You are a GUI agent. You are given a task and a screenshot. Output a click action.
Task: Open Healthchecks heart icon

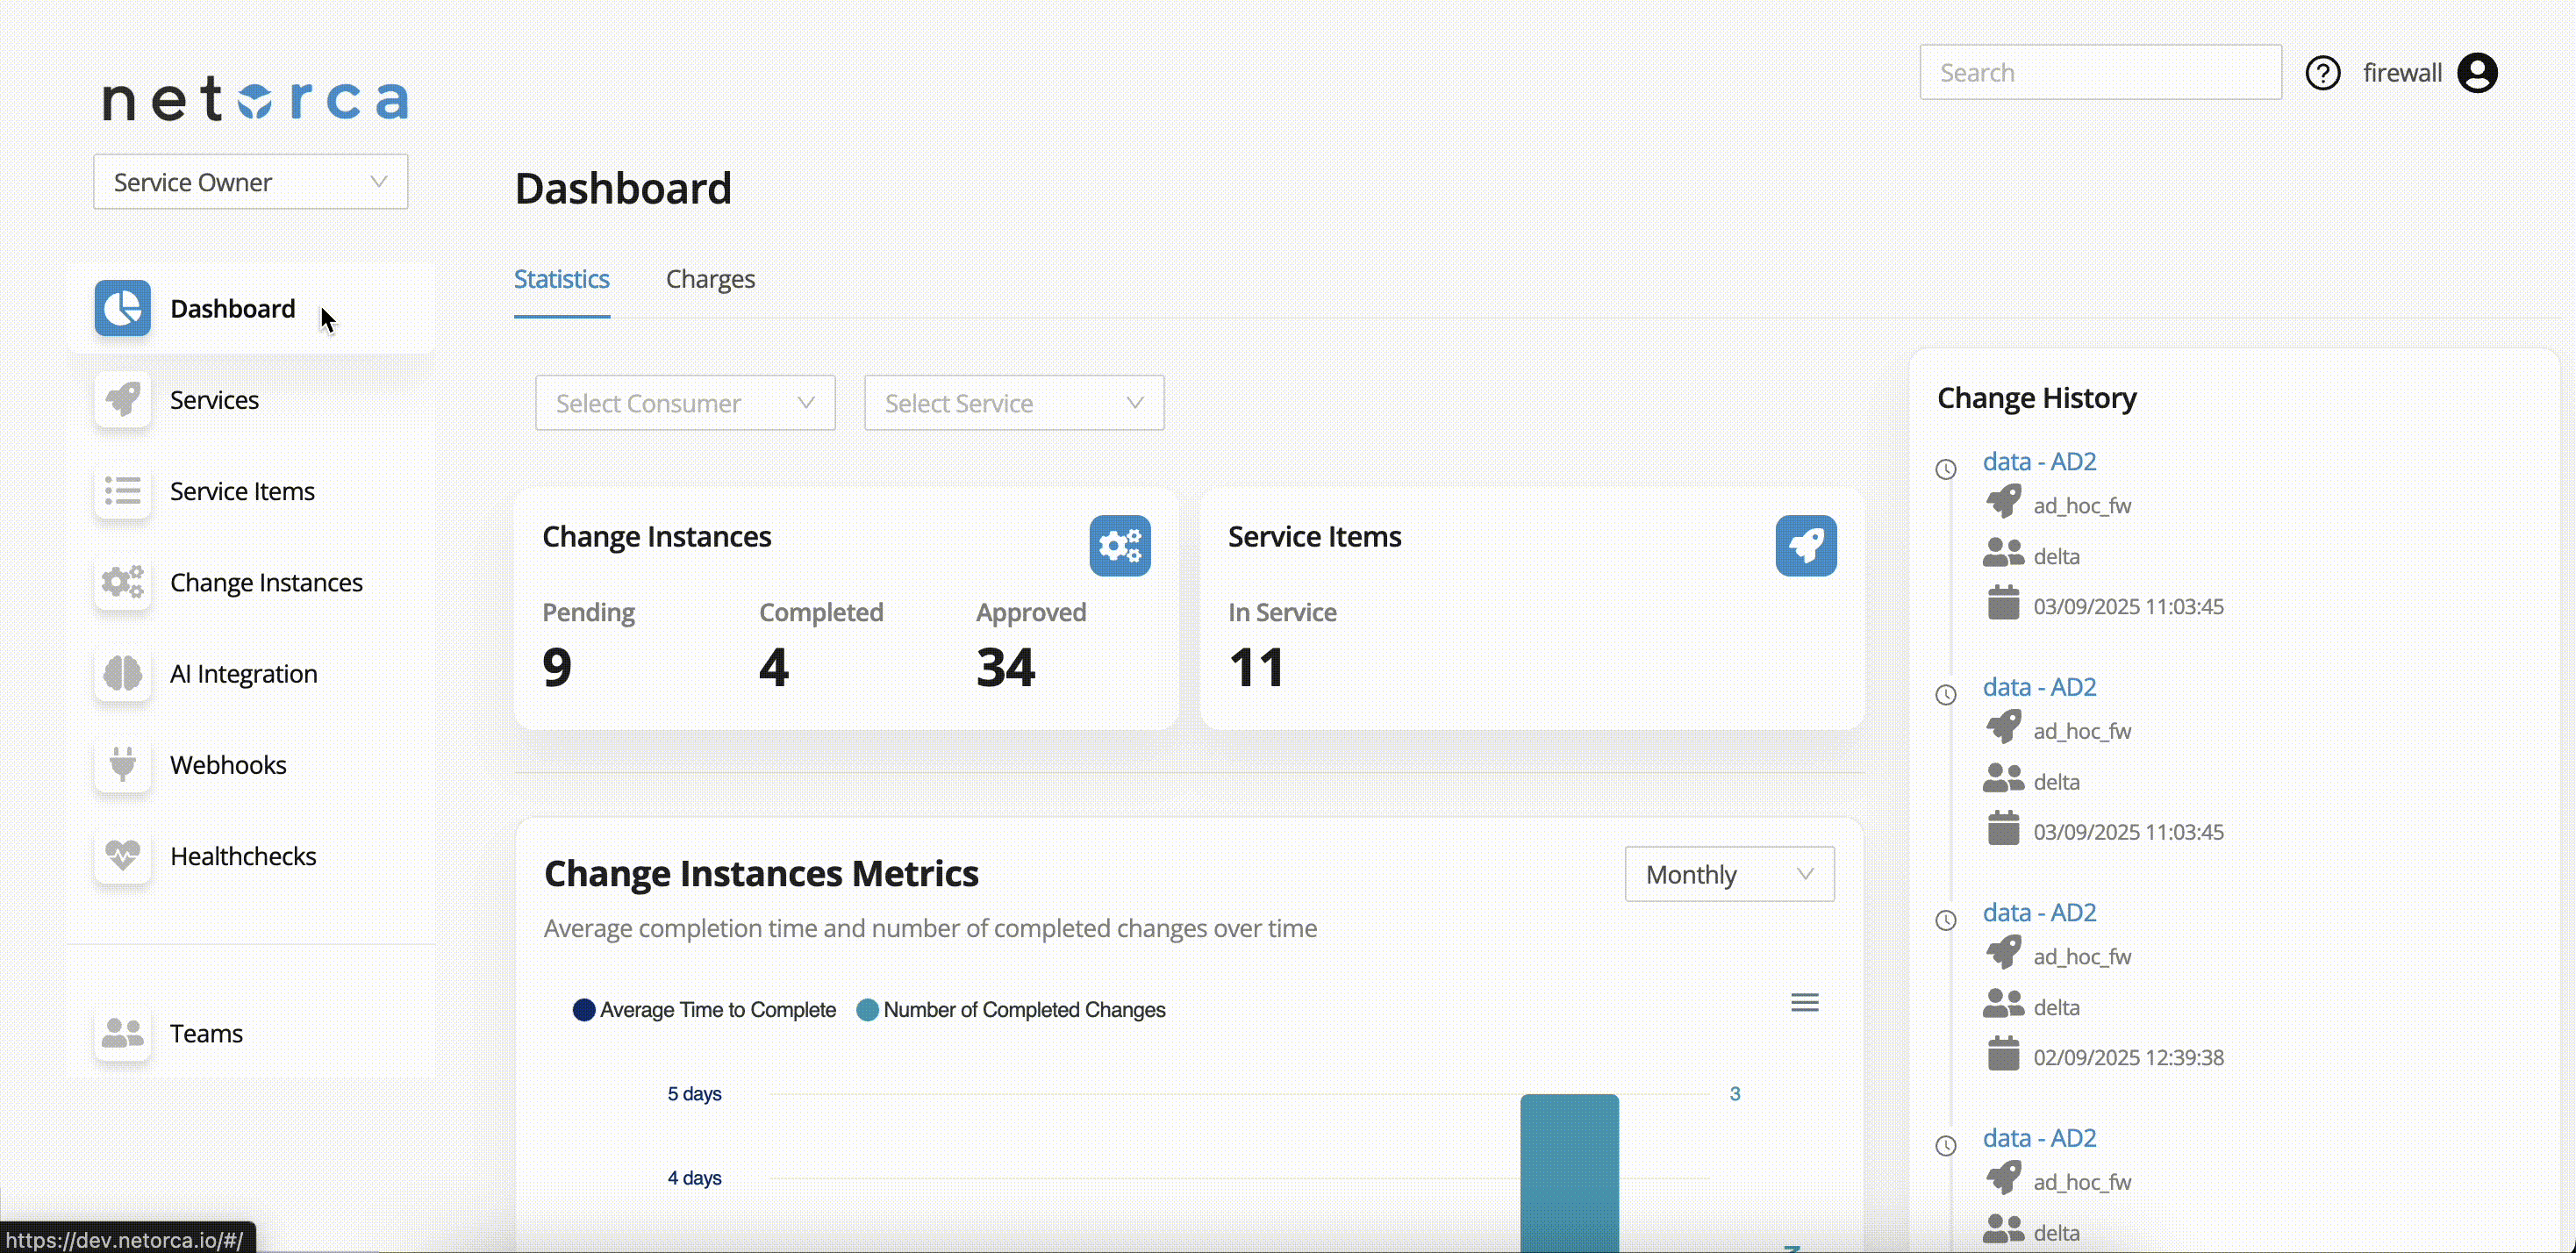pyautogui.click(x=122, y=855)
